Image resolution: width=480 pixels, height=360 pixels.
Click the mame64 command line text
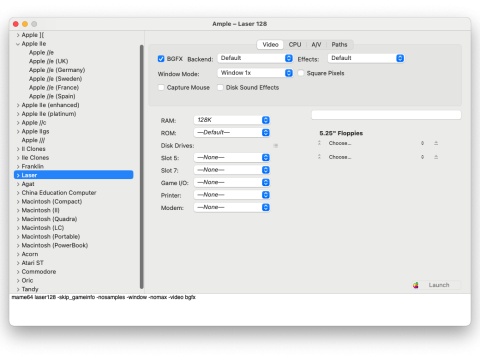[104, 297]
